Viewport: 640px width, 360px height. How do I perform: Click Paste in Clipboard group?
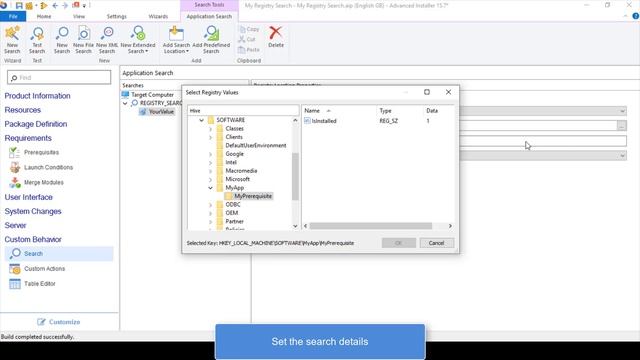(249, 49)
